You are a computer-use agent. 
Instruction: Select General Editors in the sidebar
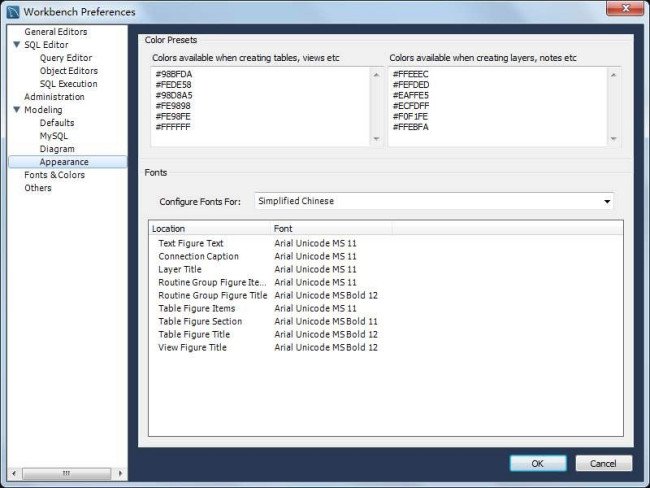(x=56, y=32)
